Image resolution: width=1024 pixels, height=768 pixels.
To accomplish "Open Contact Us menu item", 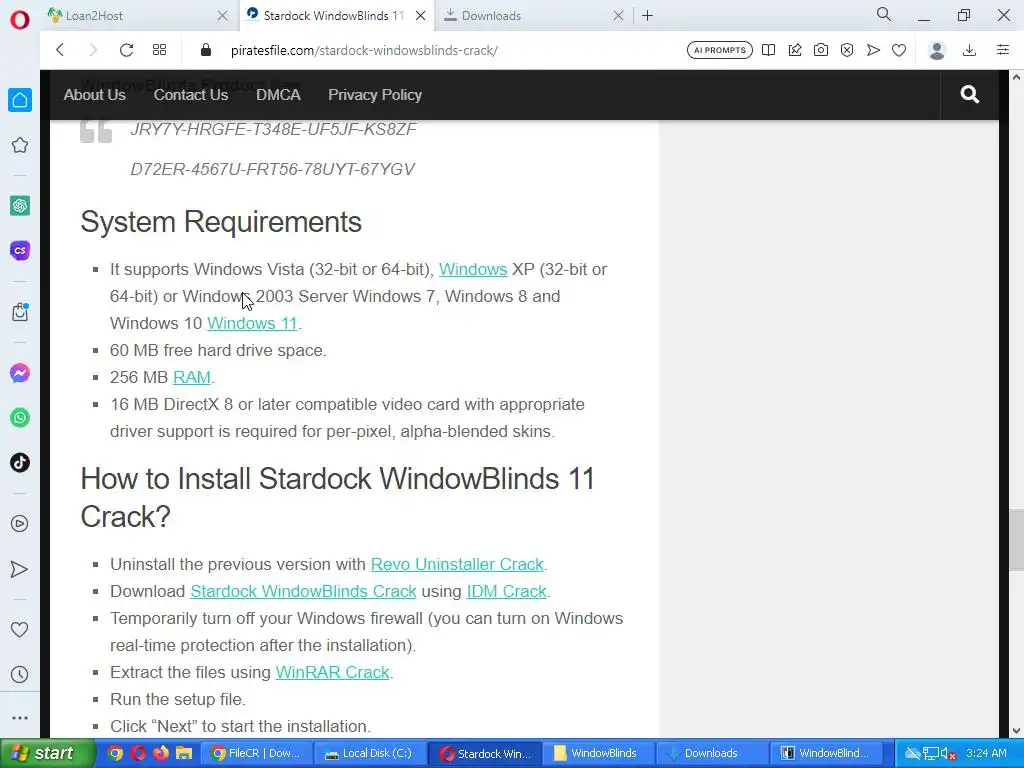I will (x=191, y=95).
